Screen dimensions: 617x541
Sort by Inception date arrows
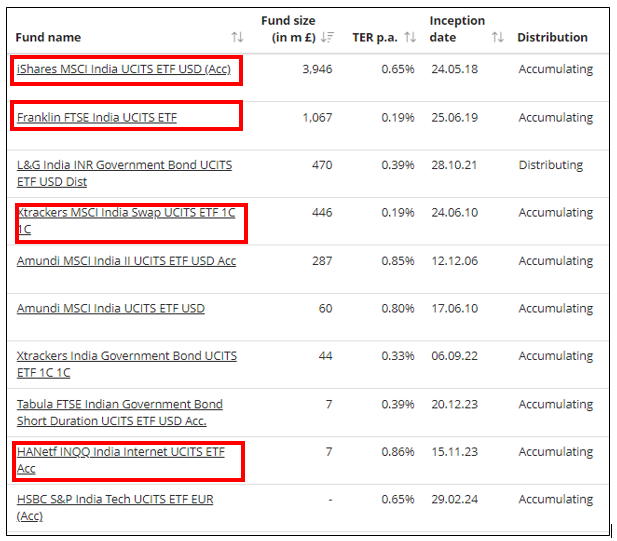click(497, 37)
